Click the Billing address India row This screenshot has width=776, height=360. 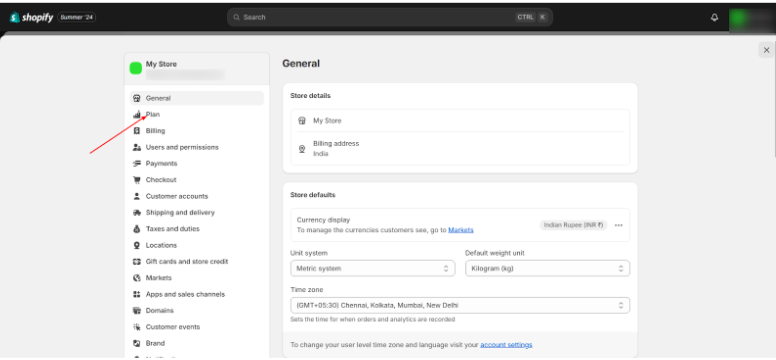pos(460,149)
